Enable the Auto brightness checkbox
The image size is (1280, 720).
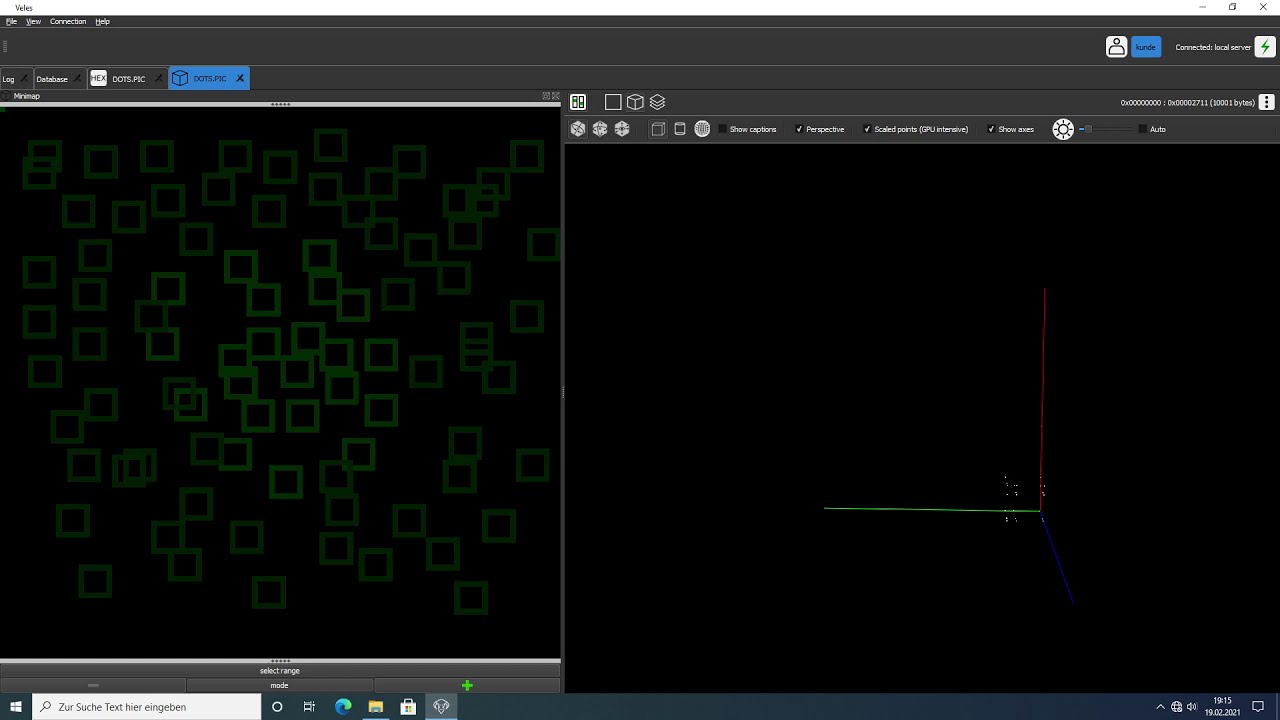[1143, 129]
